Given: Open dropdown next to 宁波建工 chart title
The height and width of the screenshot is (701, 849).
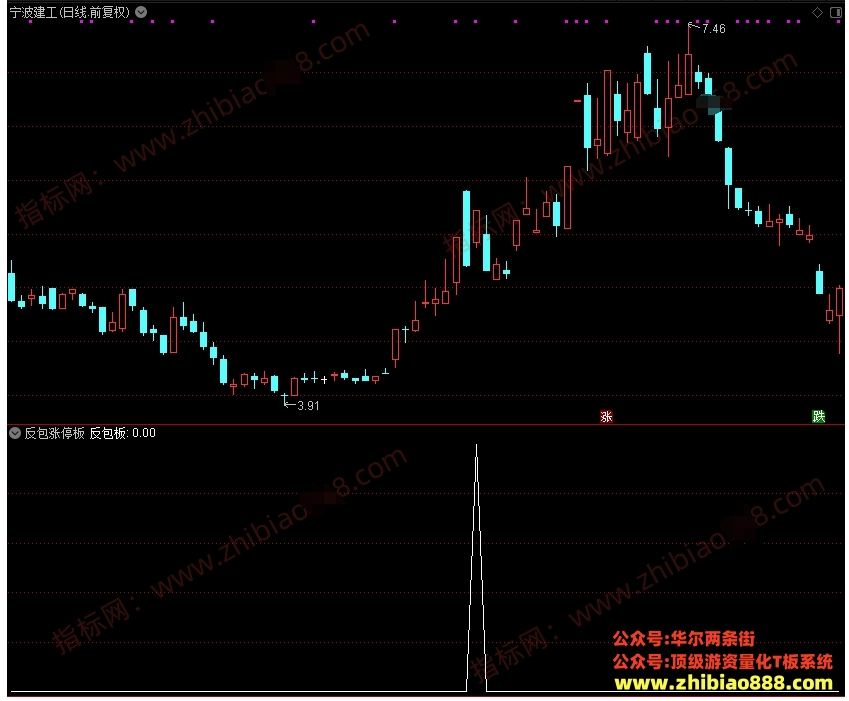Looking at the screenshot, I should (x=141, y=12).
